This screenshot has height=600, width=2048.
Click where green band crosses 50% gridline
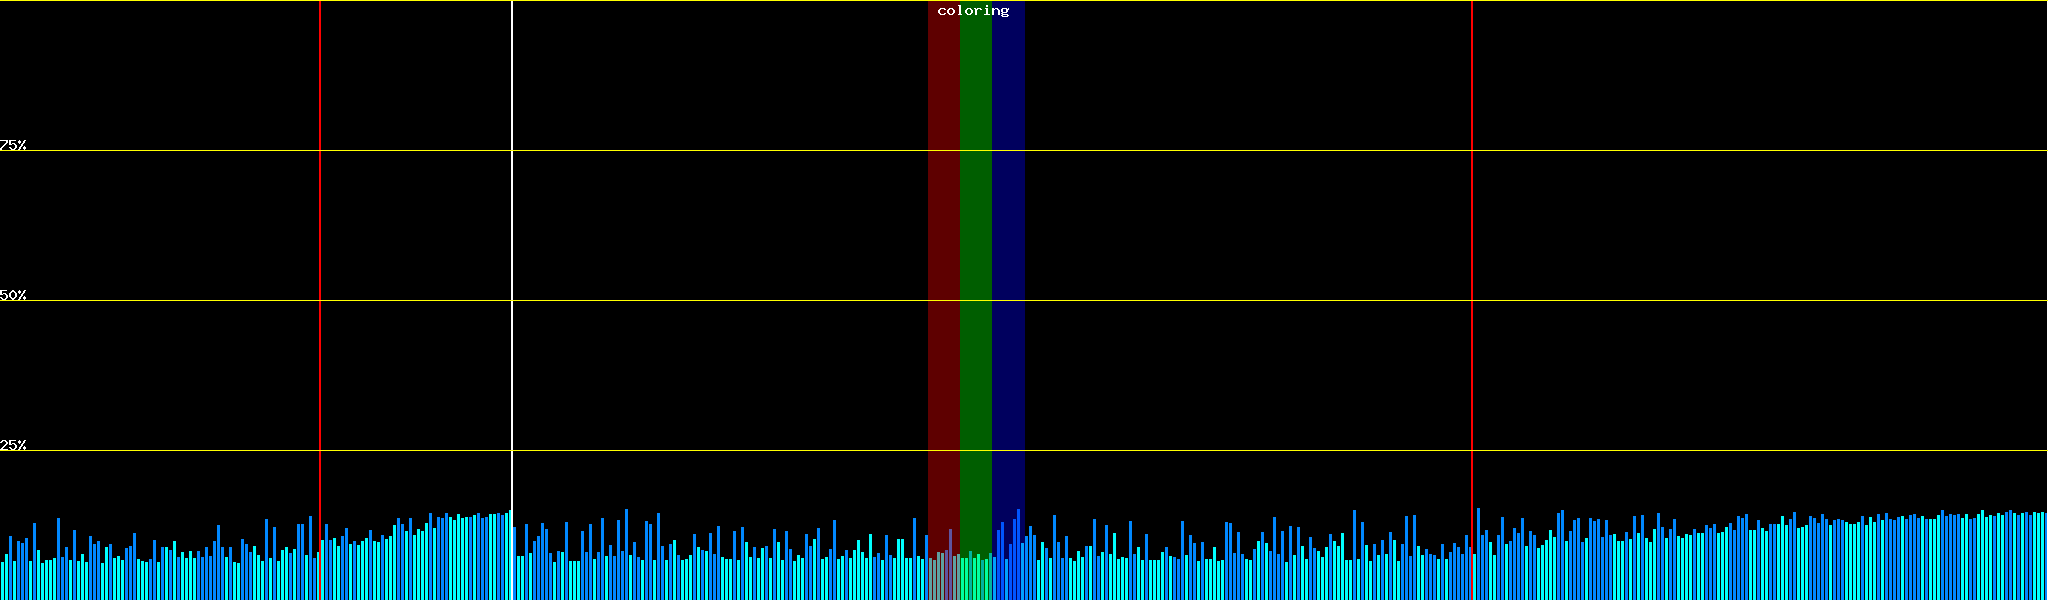(x=975, y=300)
